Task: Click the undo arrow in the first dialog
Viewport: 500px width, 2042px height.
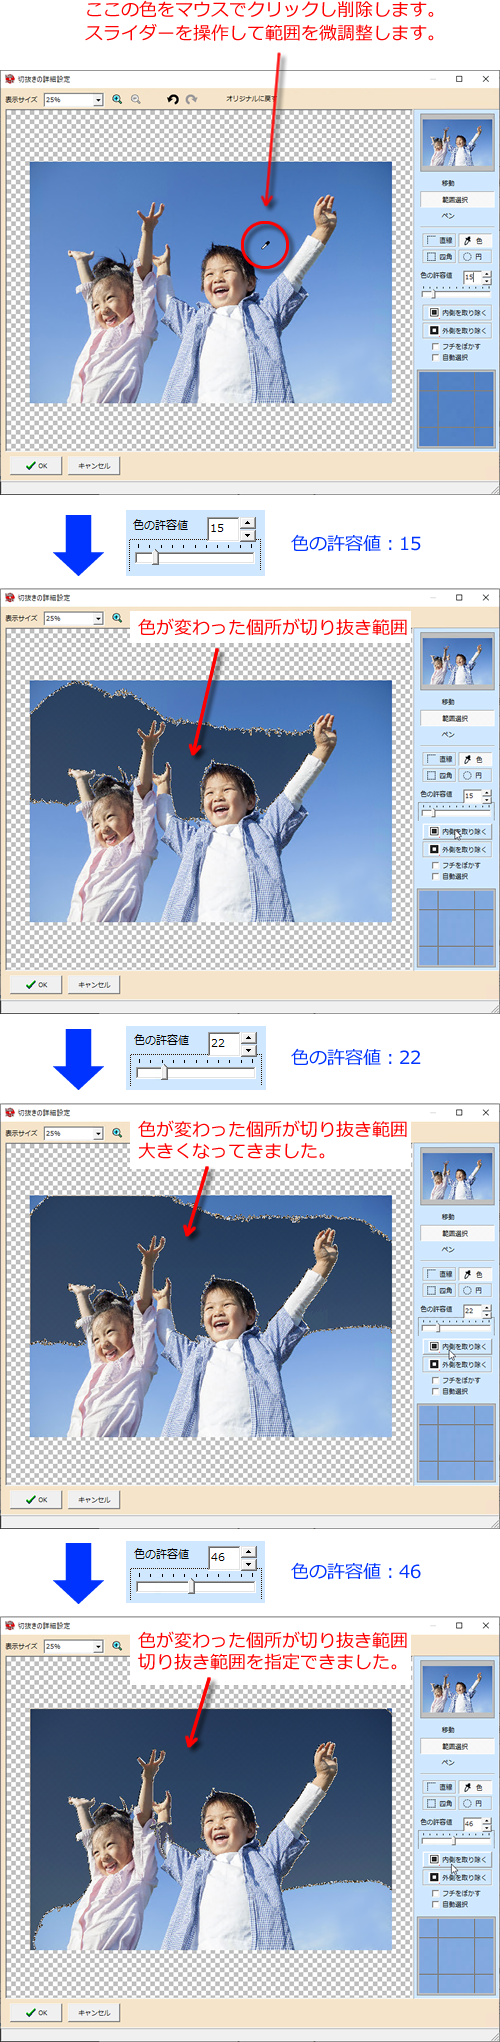Action: pyautogui.click(x=173, y=99)
